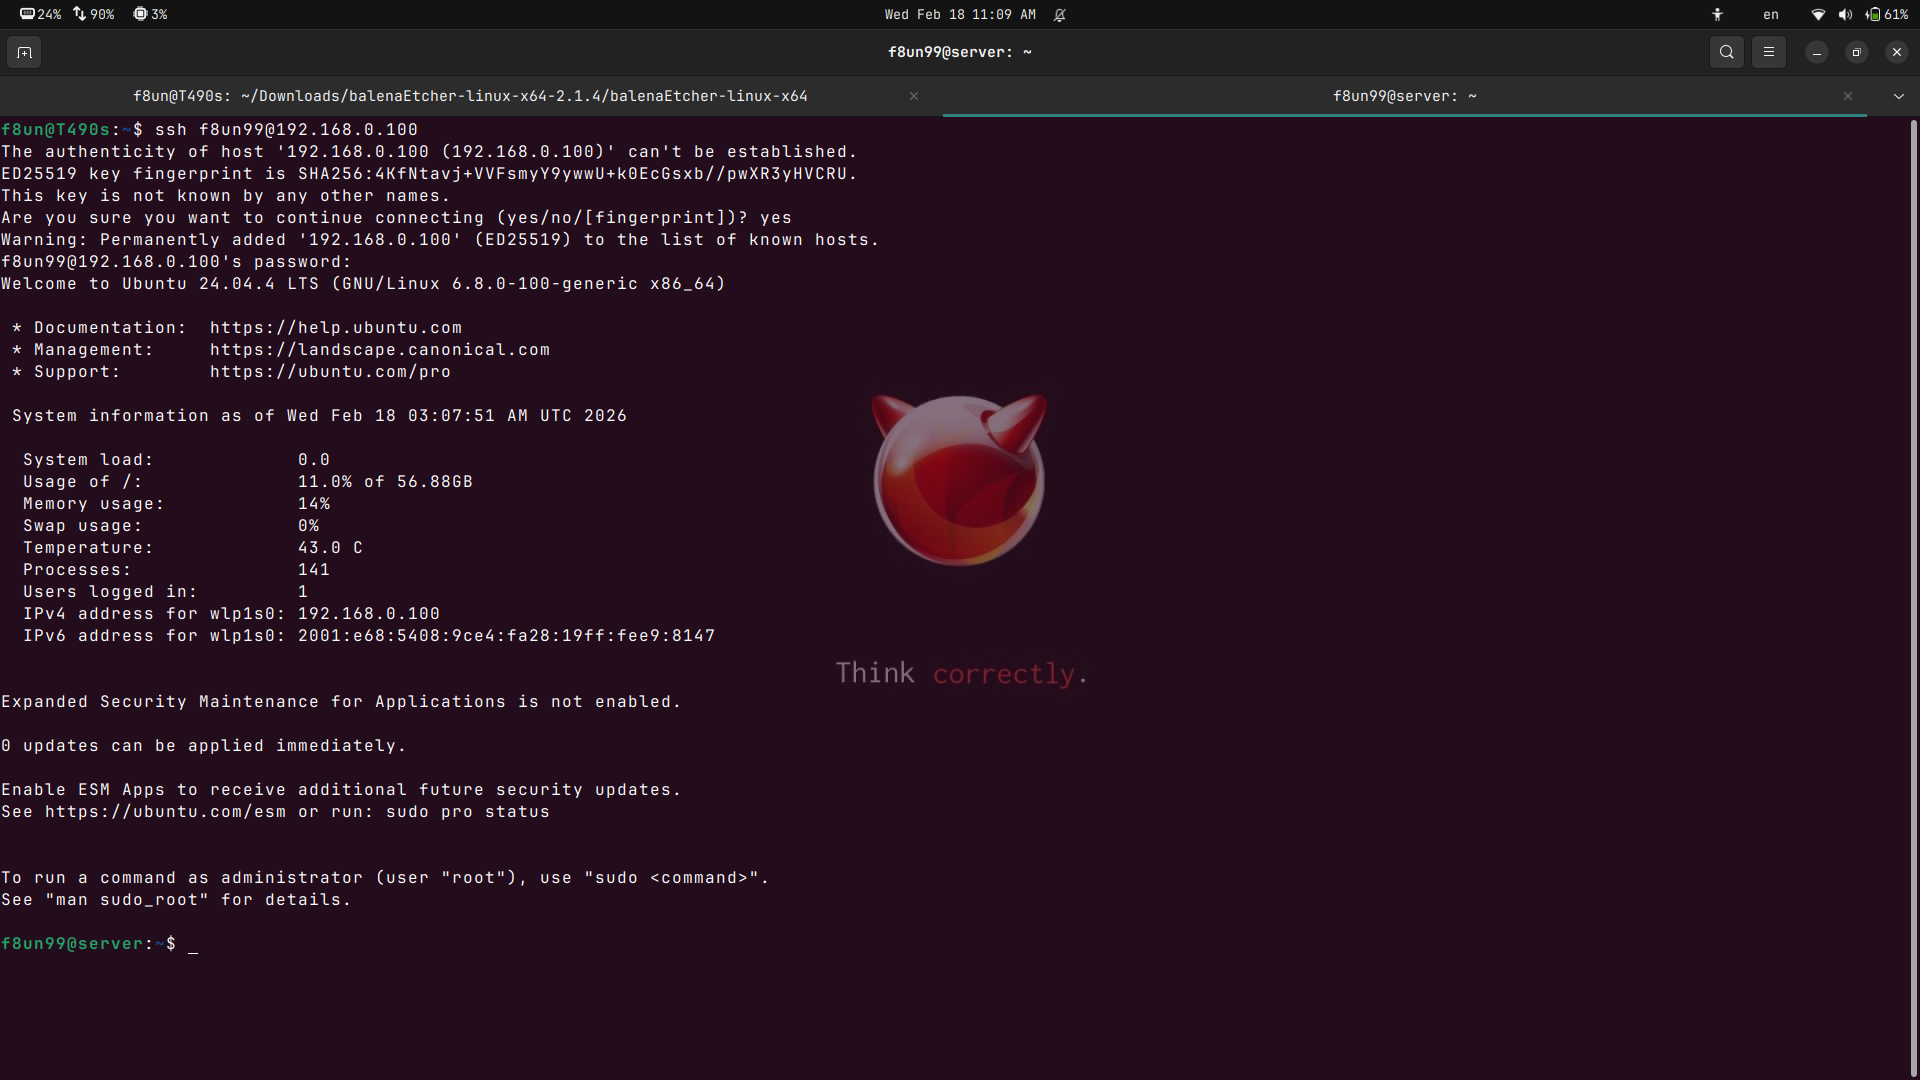Switch to the f8un@T490s balenaEtcher tab
1920x1080 pixels.
pyautogui.click(x=470, y=96)
